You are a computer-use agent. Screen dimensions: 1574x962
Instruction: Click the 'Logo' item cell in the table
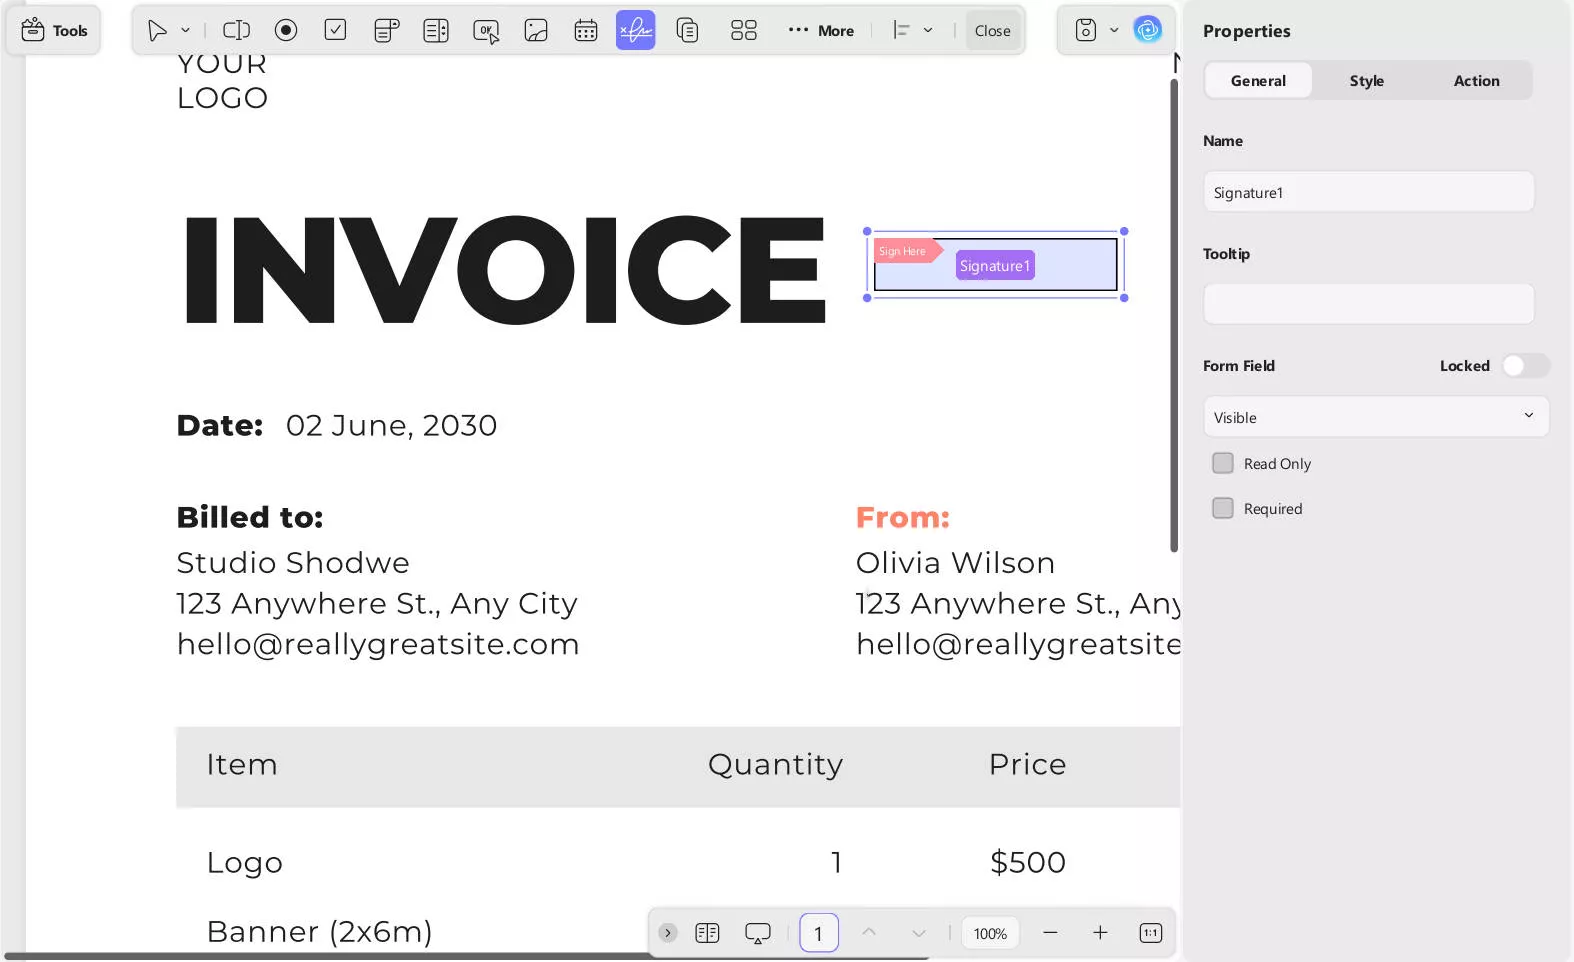click(x=244, y=863)
